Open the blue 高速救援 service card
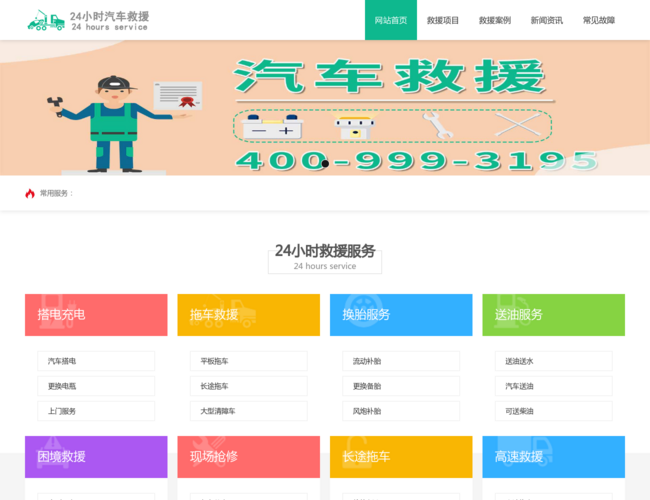650x500 pixels. (x=554, y=457)
